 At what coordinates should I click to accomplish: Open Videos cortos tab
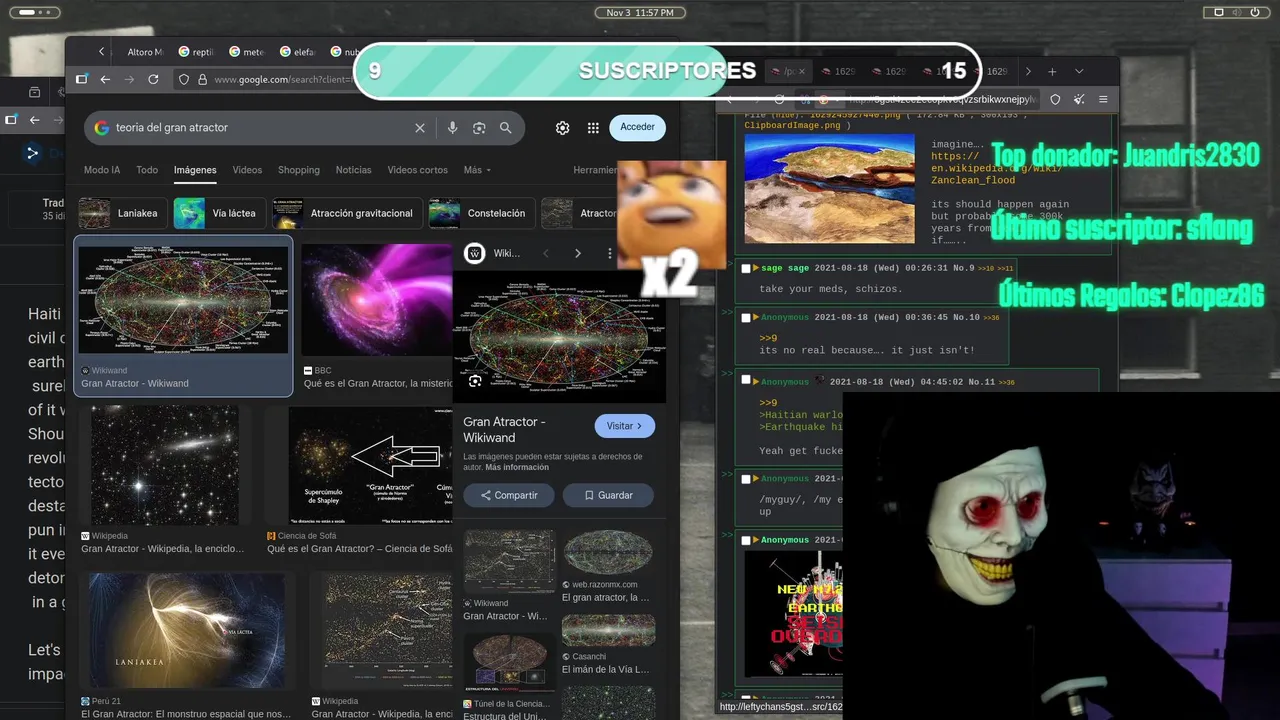point(417,170)
